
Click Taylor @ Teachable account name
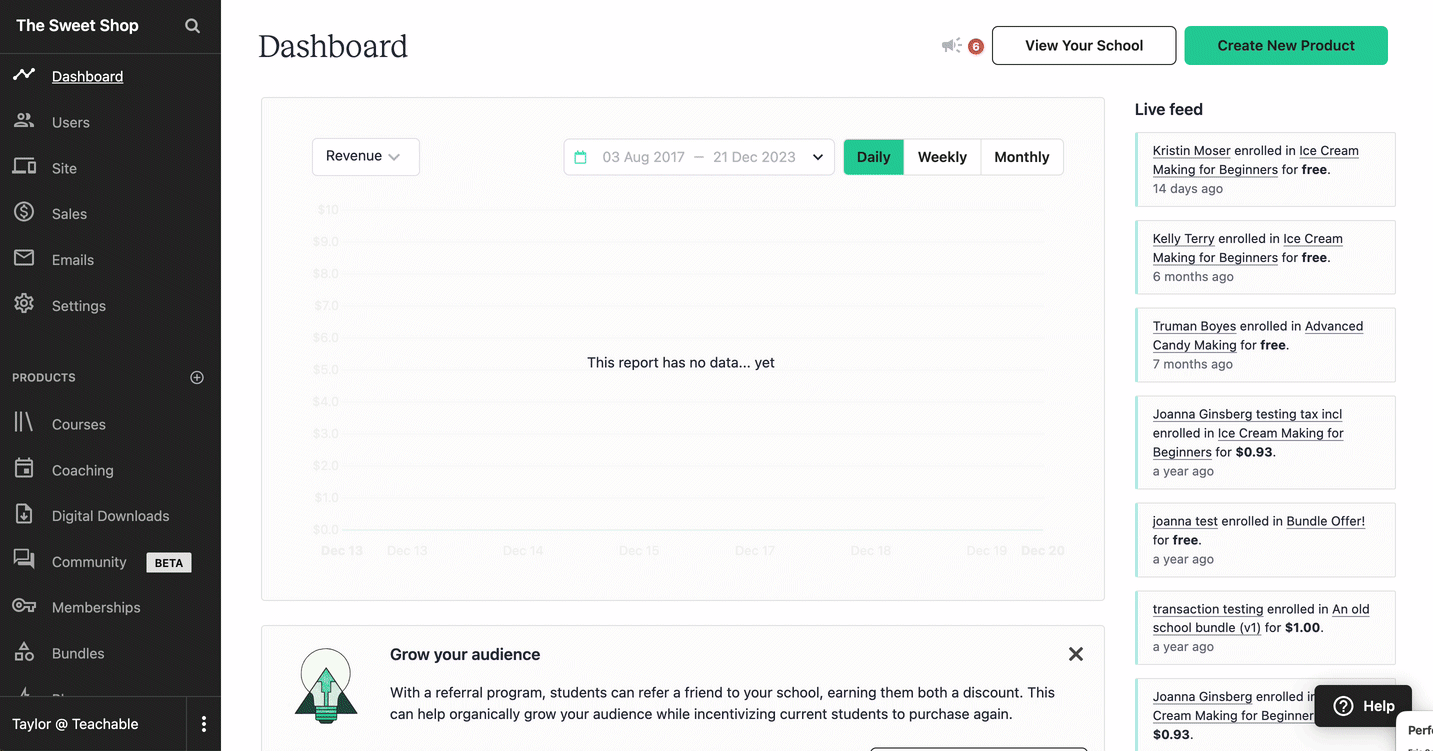(x=75, y=724)
